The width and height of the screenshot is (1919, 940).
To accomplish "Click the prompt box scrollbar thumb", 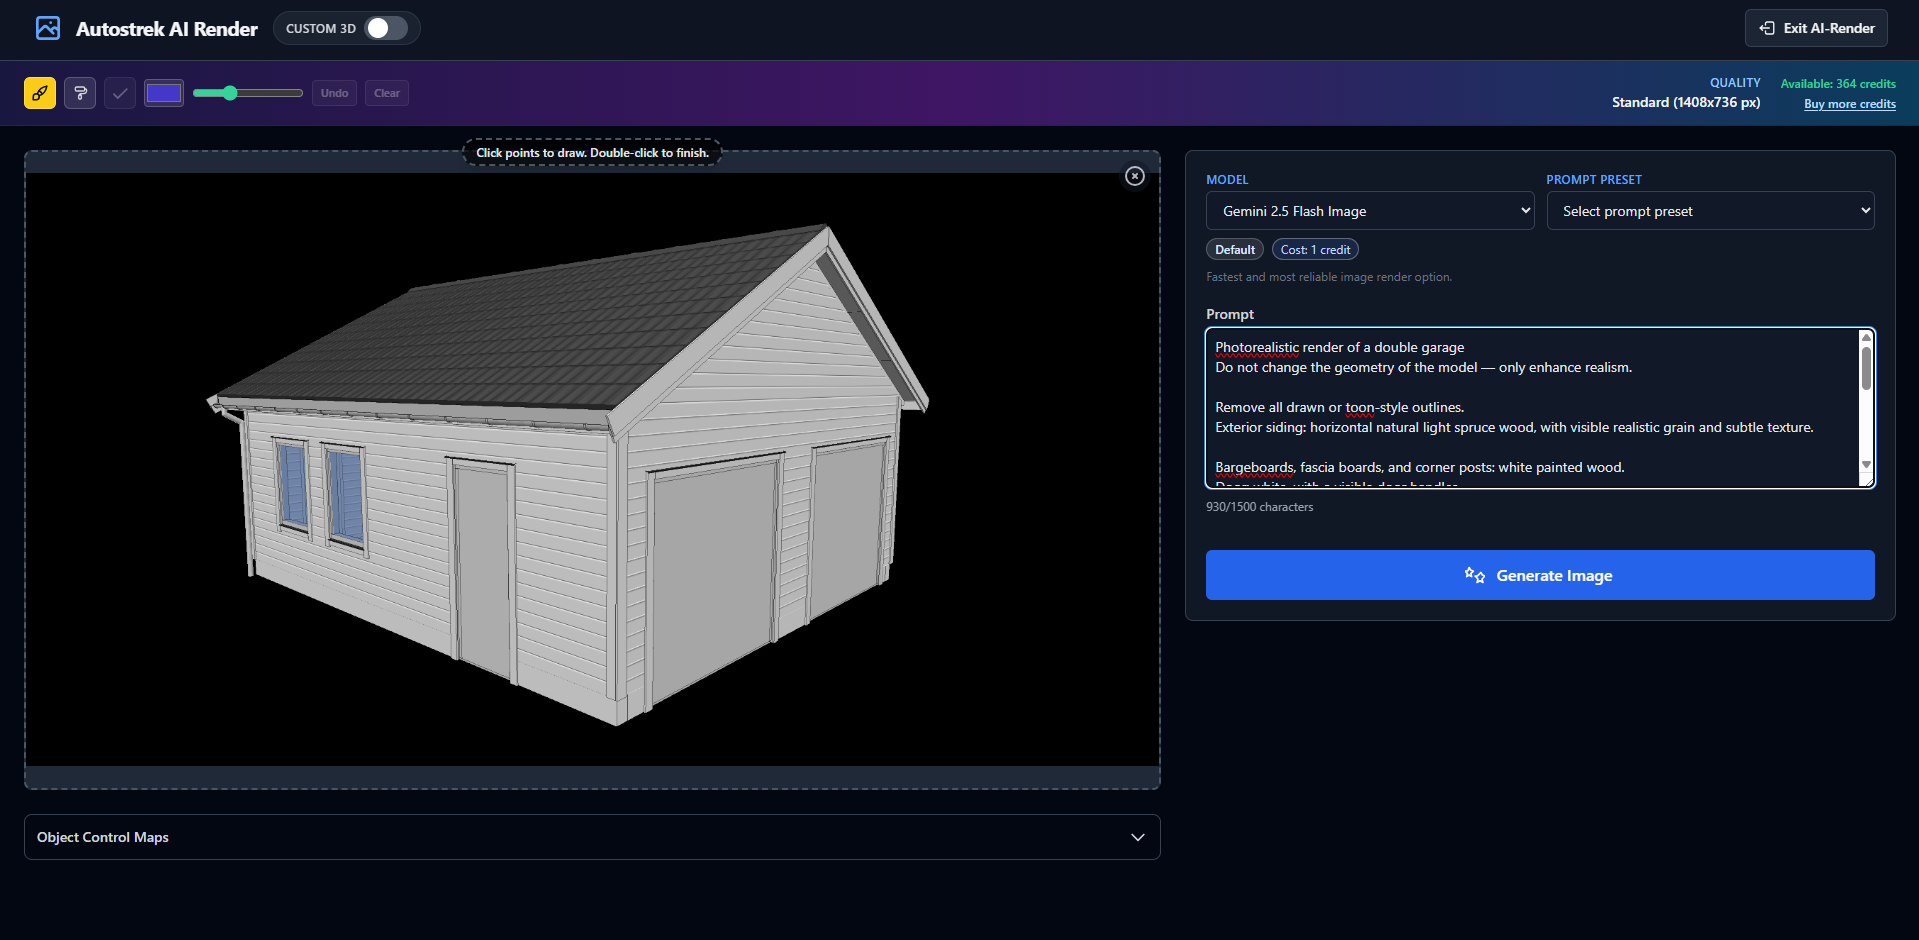I will 1866,368.
